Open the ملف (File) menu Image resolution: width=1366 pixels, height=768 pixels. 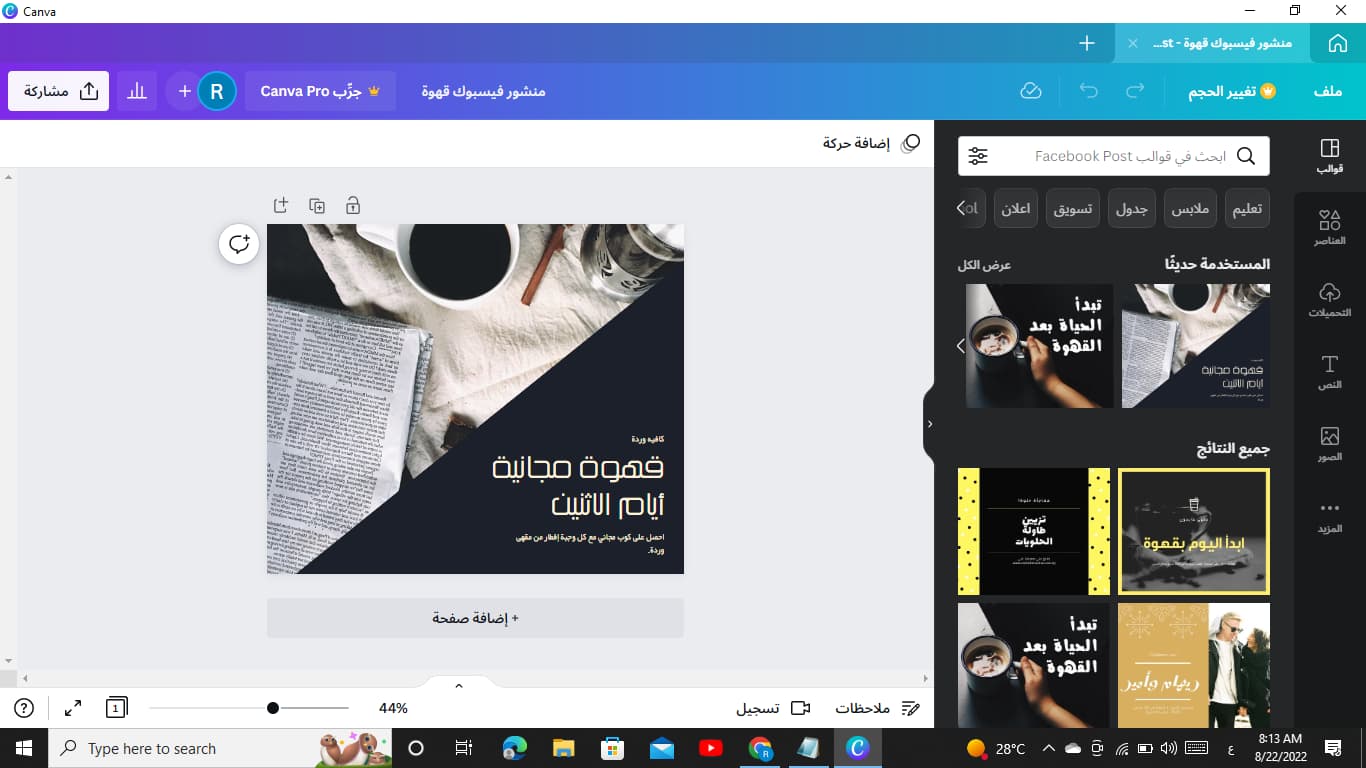point(1327,91)
